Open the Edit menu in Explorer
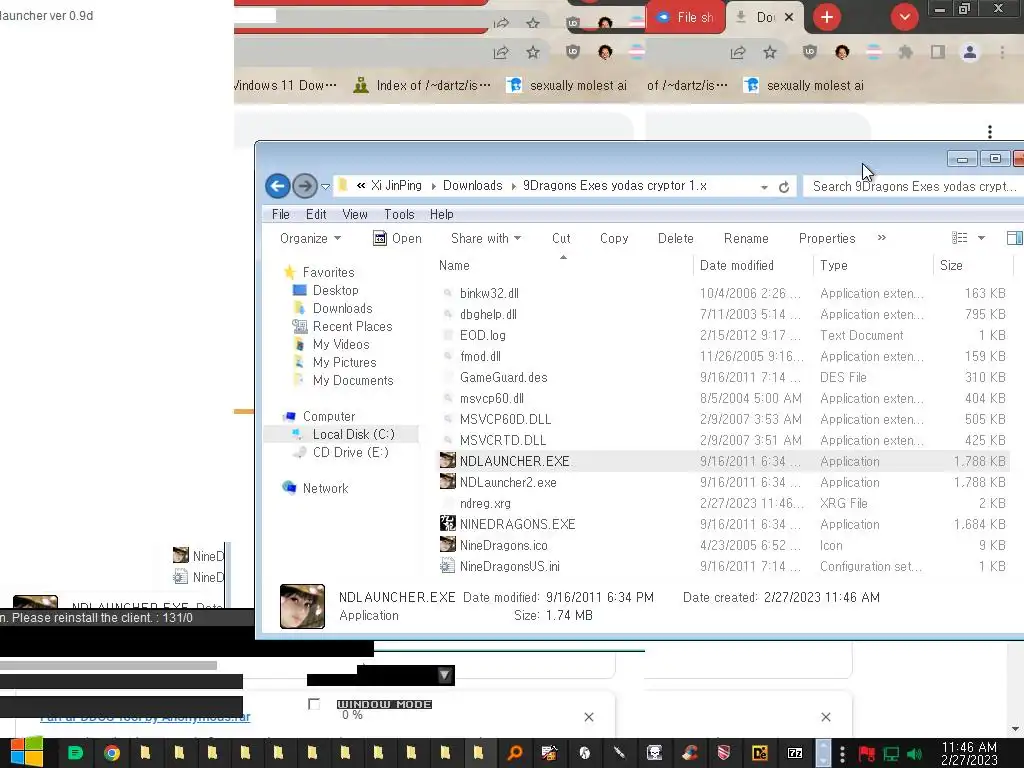 [316, 214]
